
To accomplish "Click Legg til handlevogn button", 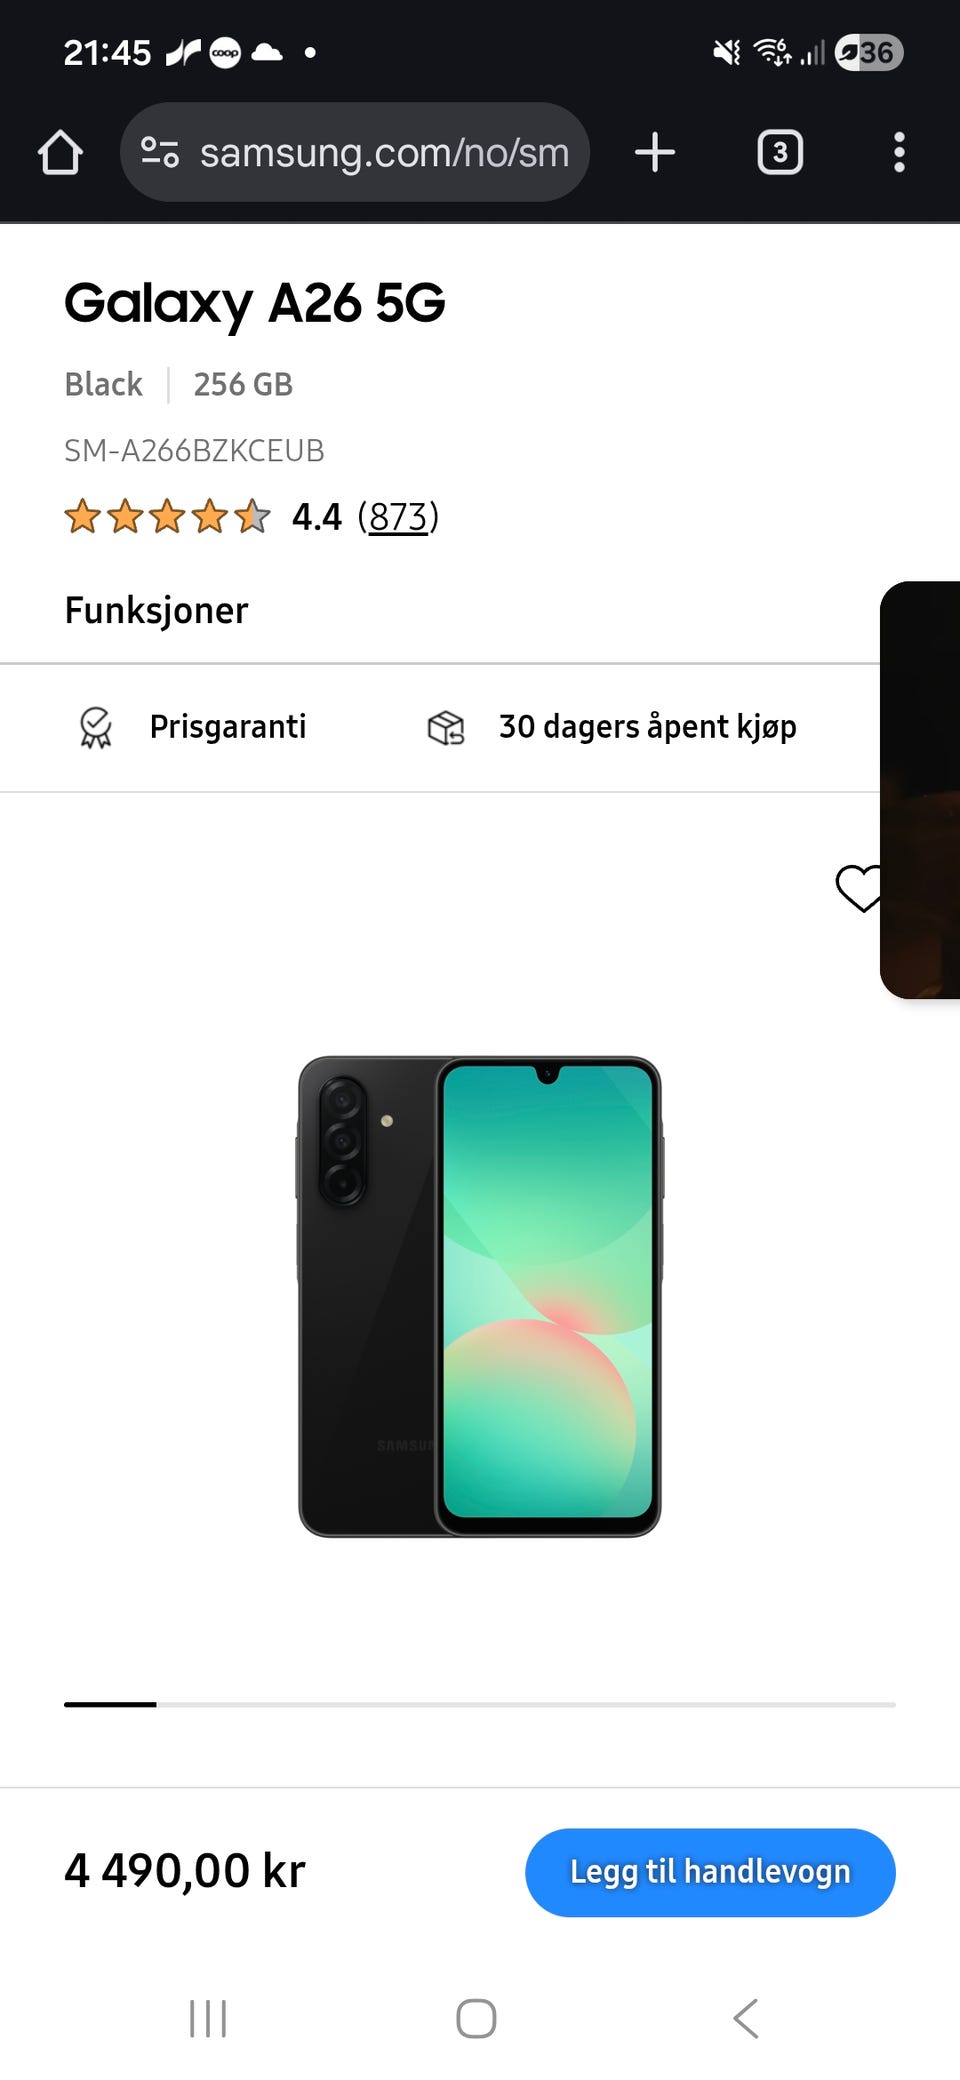I will (x=710, y=1872).
